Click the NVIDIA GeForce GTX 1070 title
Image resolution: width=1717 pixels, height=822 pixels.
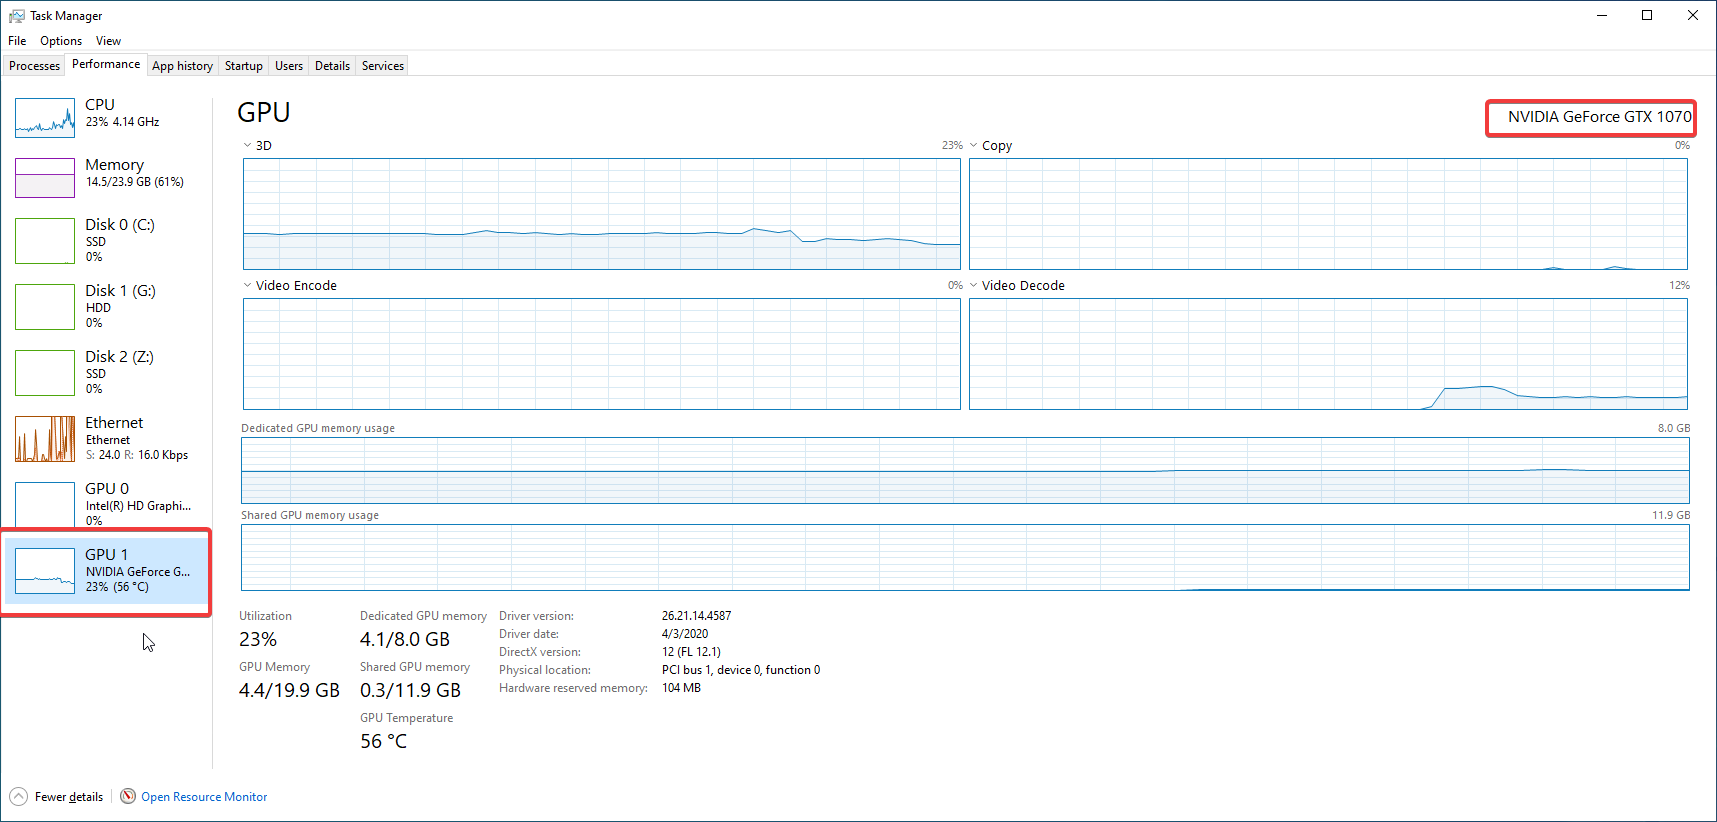click(1599, 117)
